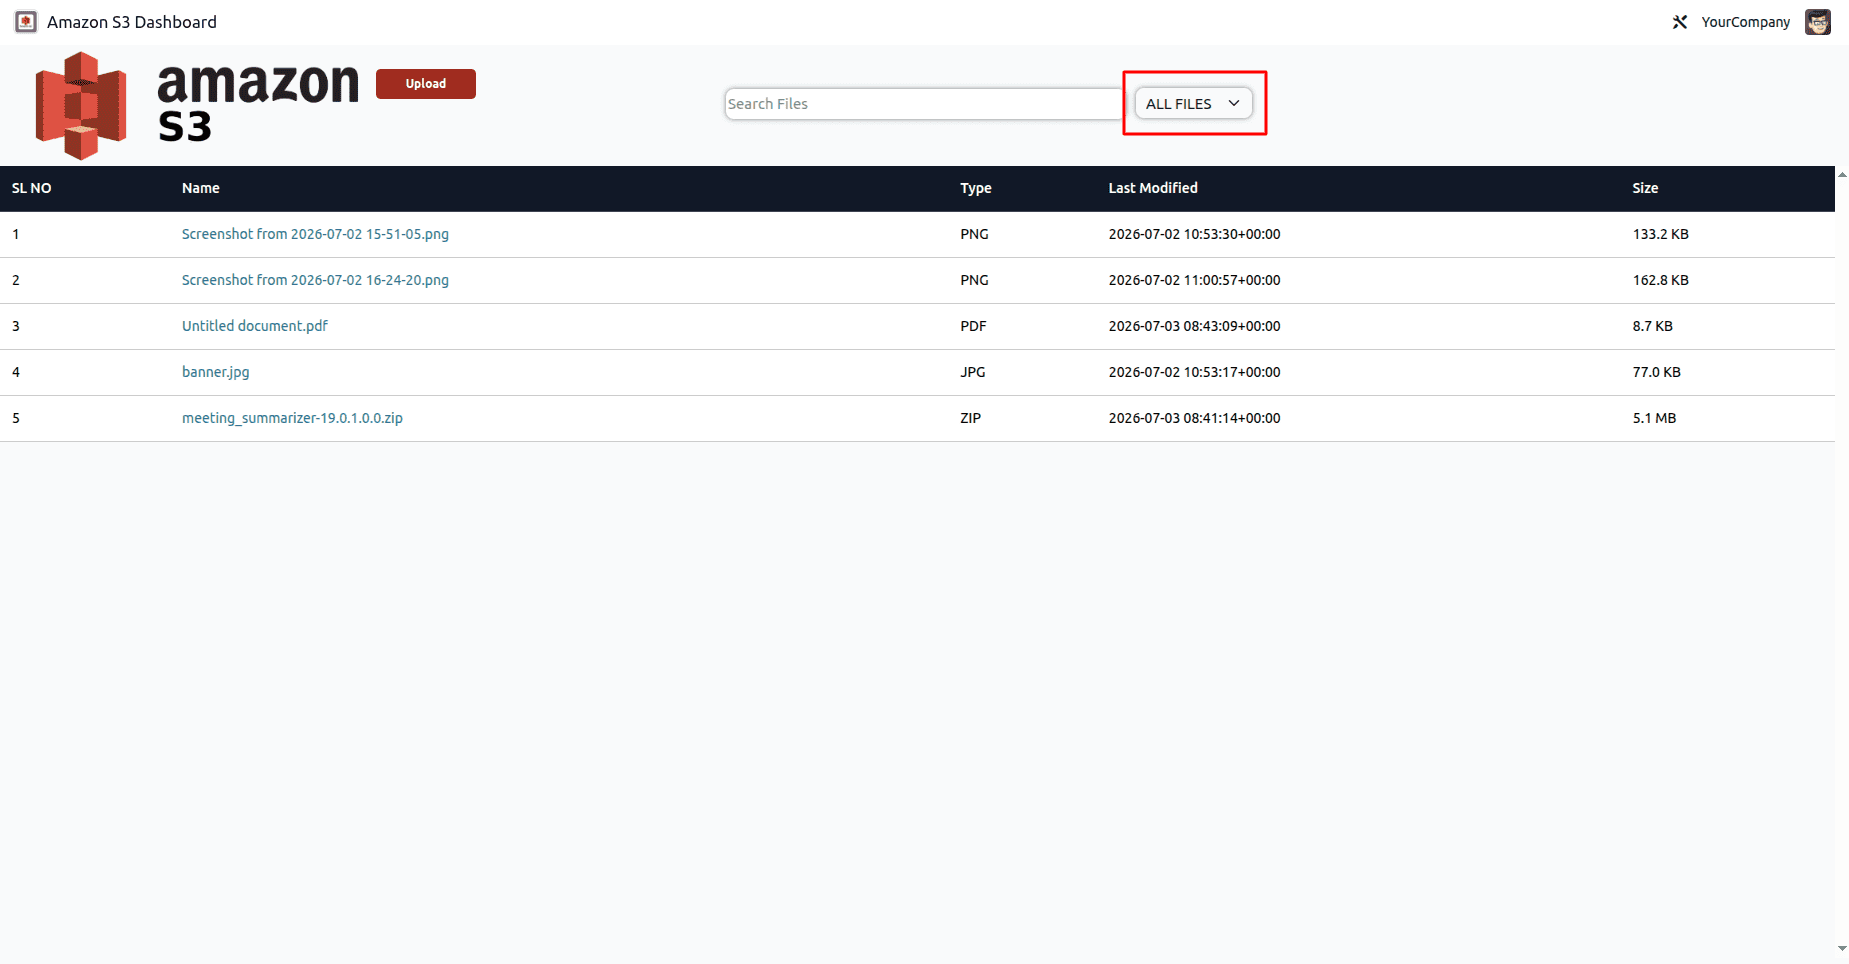The height and width of the screenshot is (964, 1849).
Task: Click the 133.2 KB size value
Action: pos(1661,234)
